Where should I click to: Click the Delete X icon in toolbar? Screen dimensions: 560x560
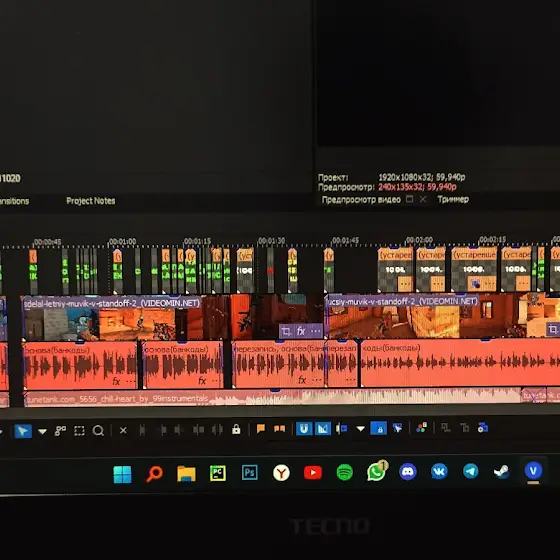(x=123, y=430)
